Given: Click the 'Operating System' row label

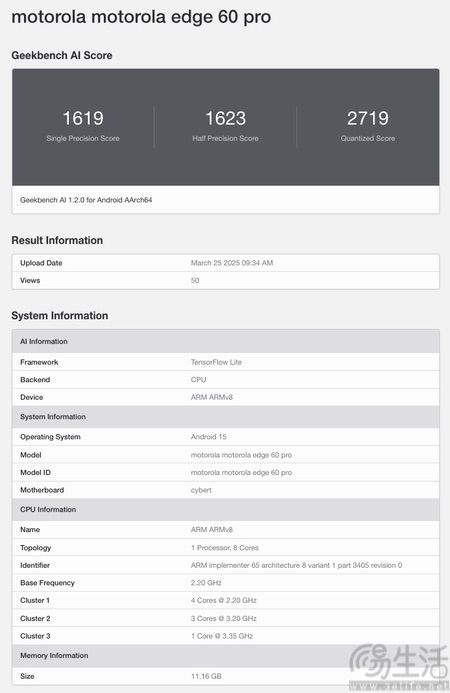Looking at the screenshot, I should click(50, 437).
